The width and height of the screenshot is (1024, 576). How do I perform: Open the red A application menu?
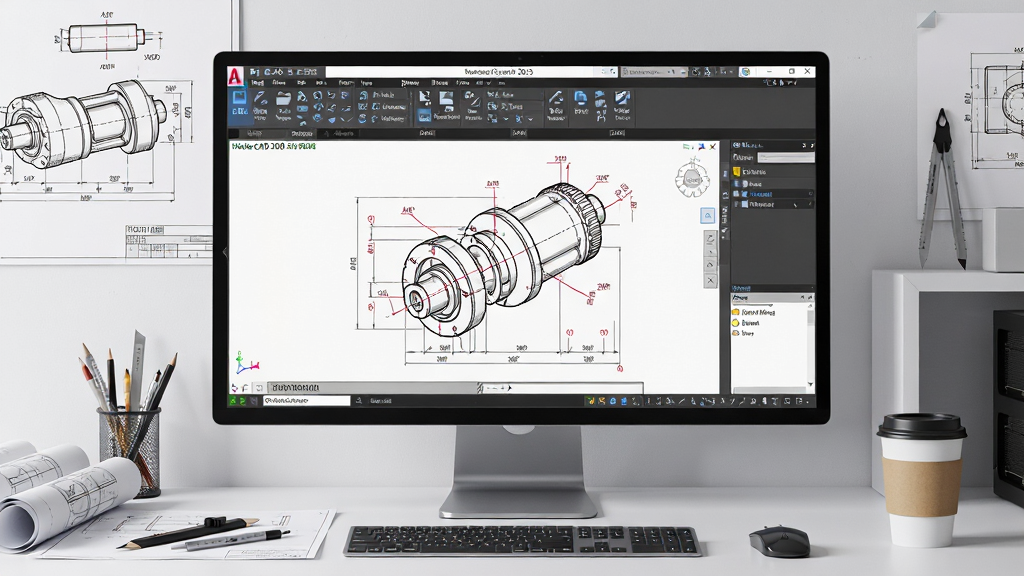tap(235, 76)
